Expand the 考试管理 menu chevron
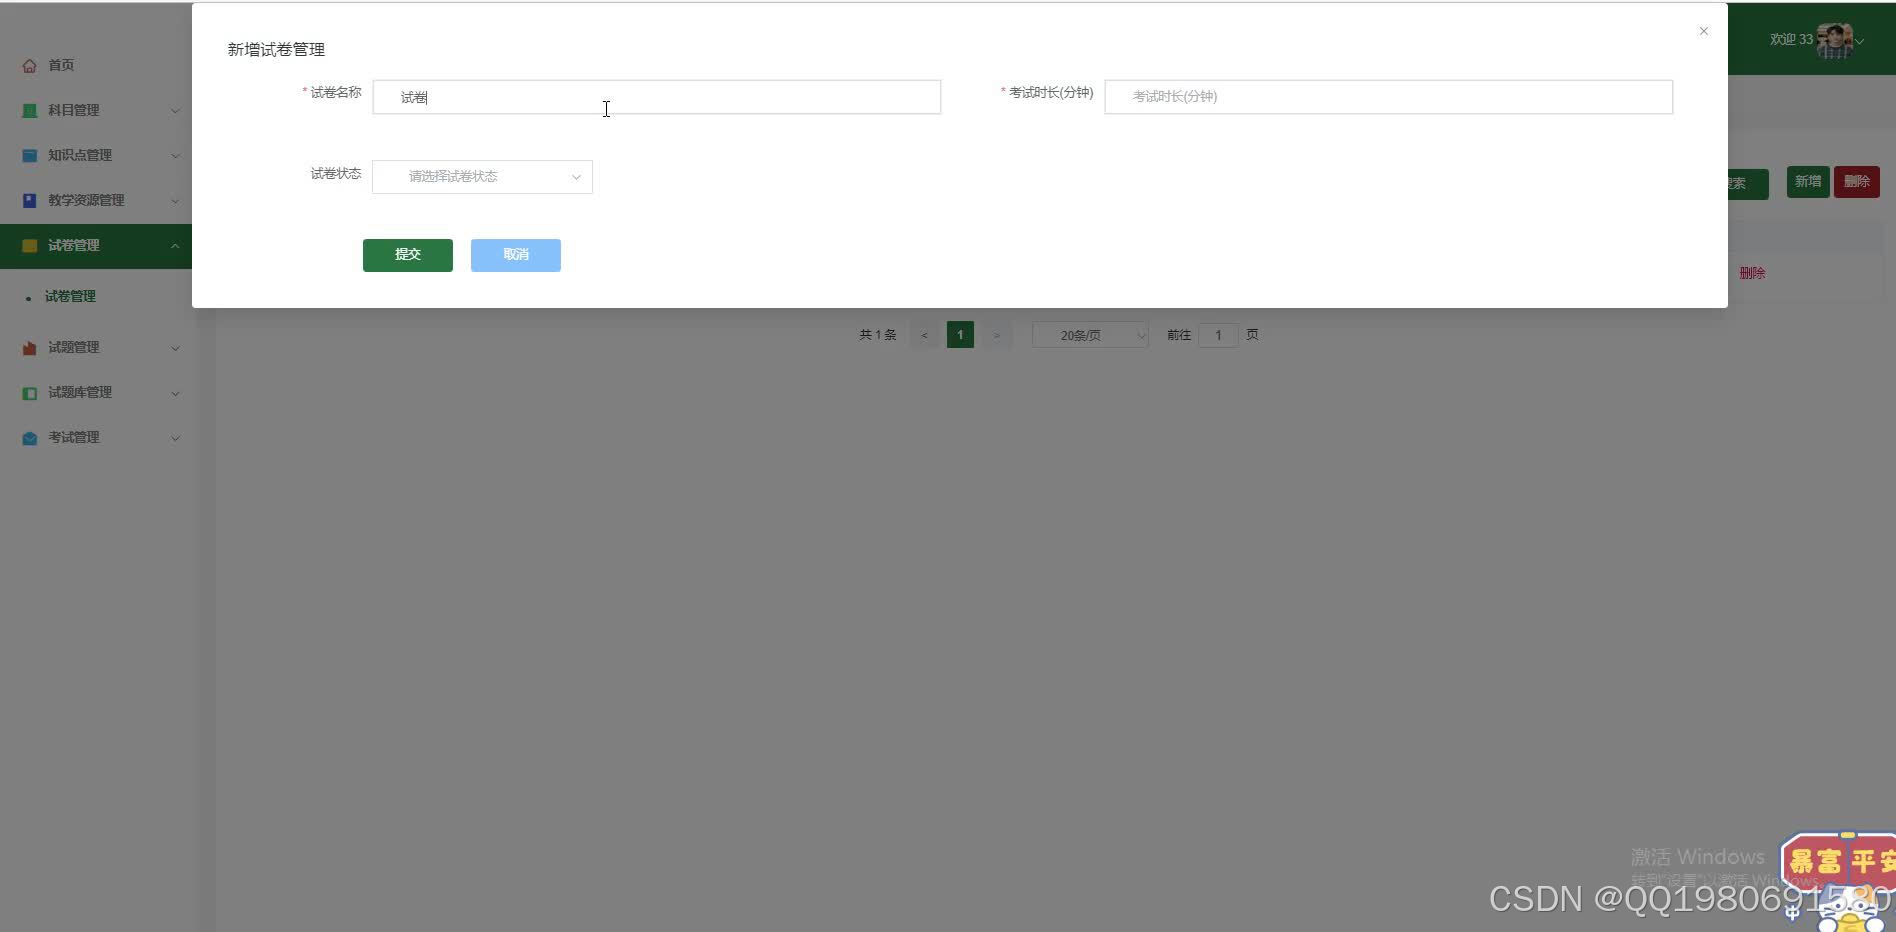The image size is (1896, 932). pos(175,438)
